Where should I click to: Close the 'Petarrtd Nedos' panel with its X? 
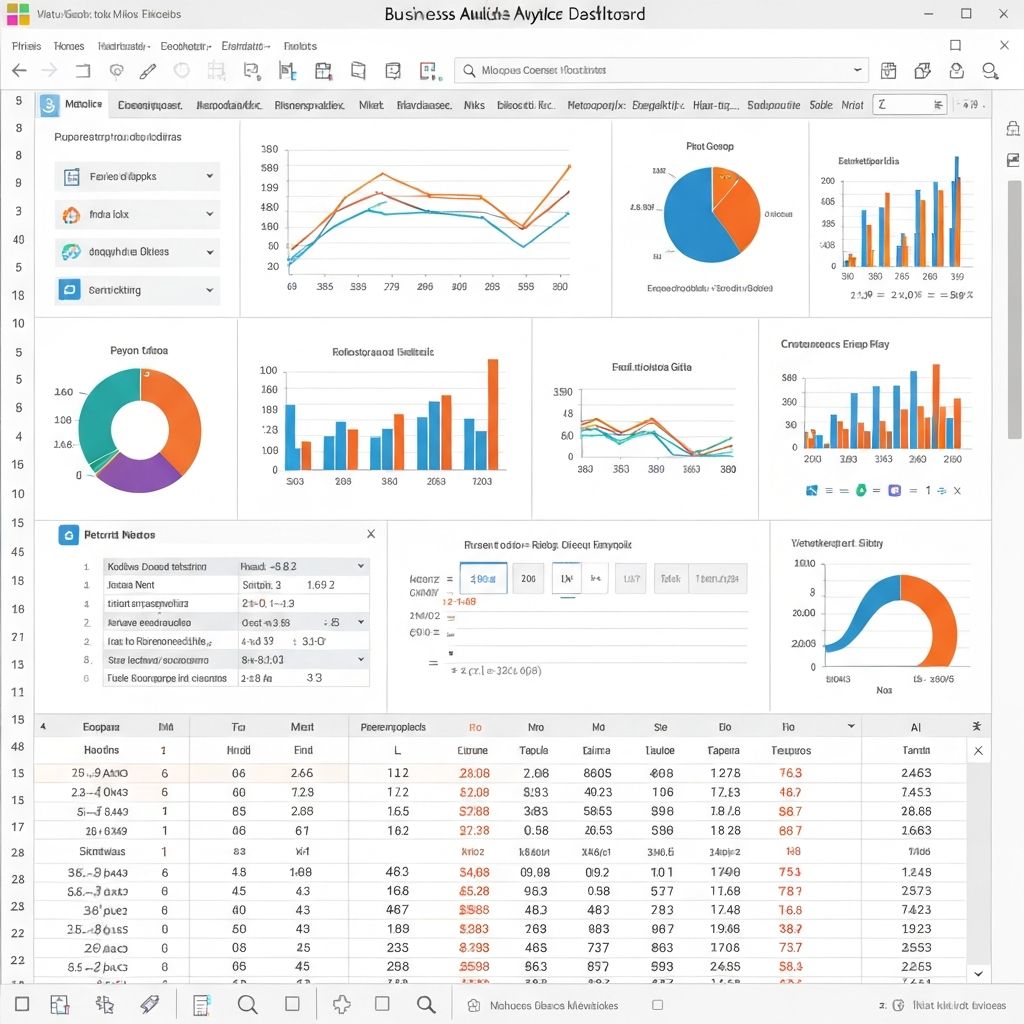click(371, 535)
